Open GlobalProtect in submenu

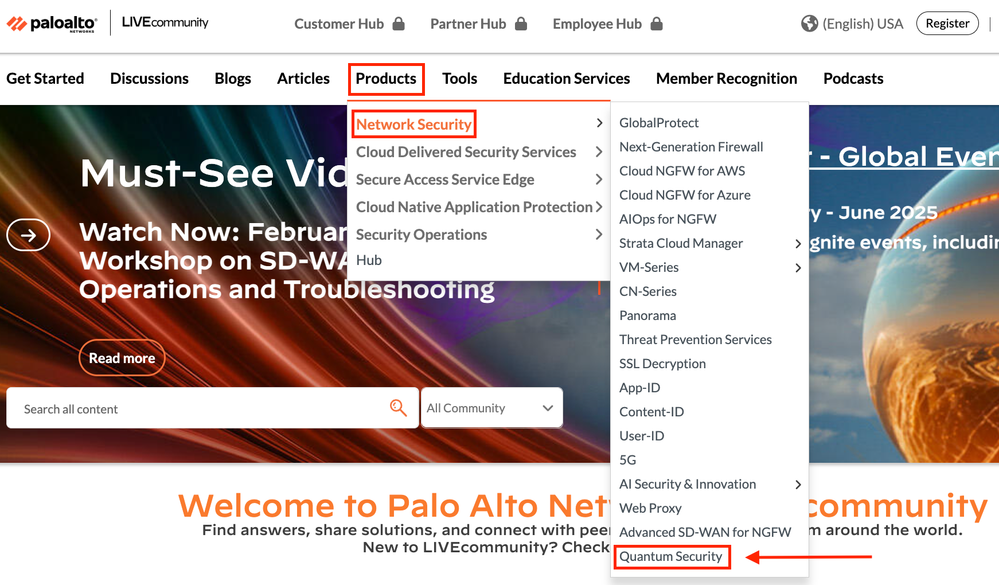tap(659, 122)
